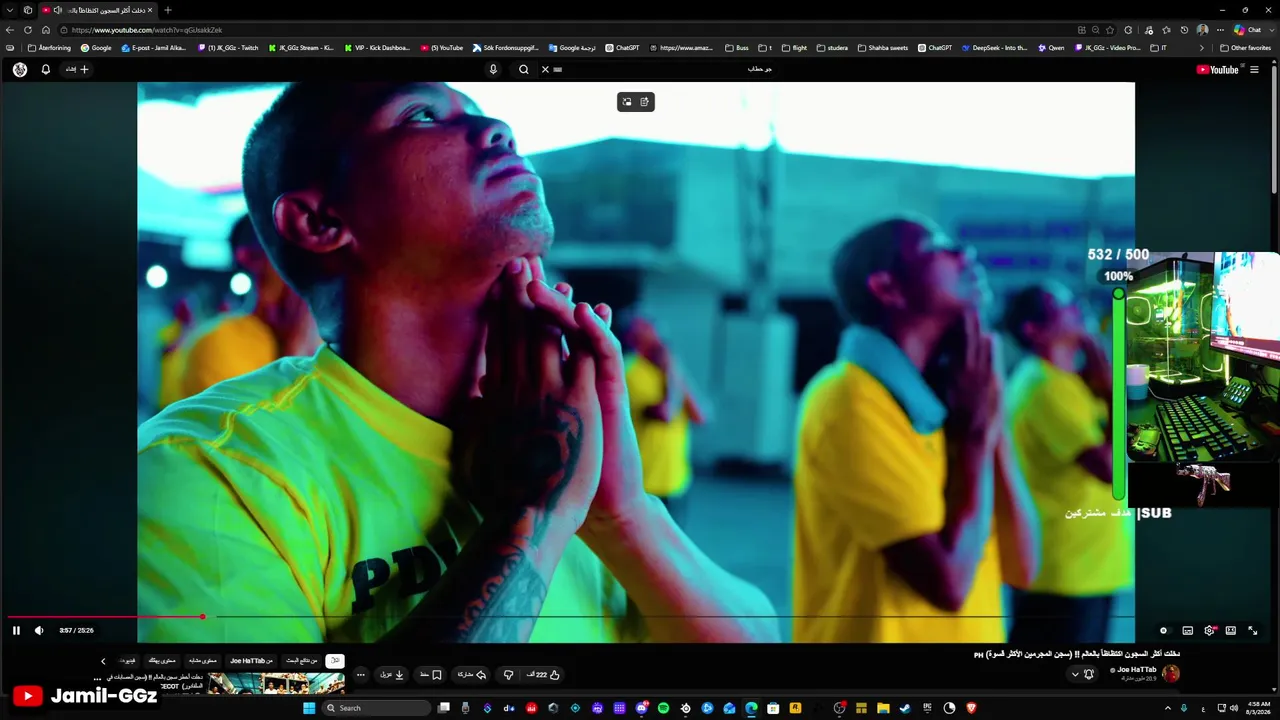Open the Google bookmark
The image size is (1280, 720).
(96, 48)
